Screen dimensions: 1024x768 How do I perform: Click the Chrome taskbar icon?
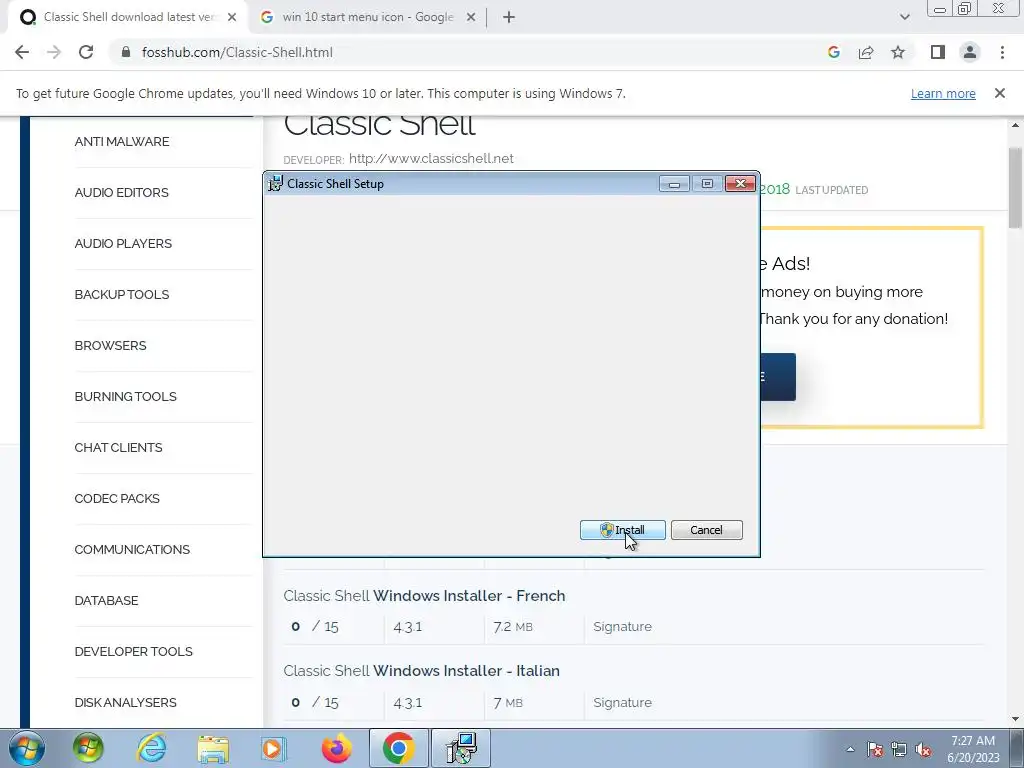click(399, 748)
